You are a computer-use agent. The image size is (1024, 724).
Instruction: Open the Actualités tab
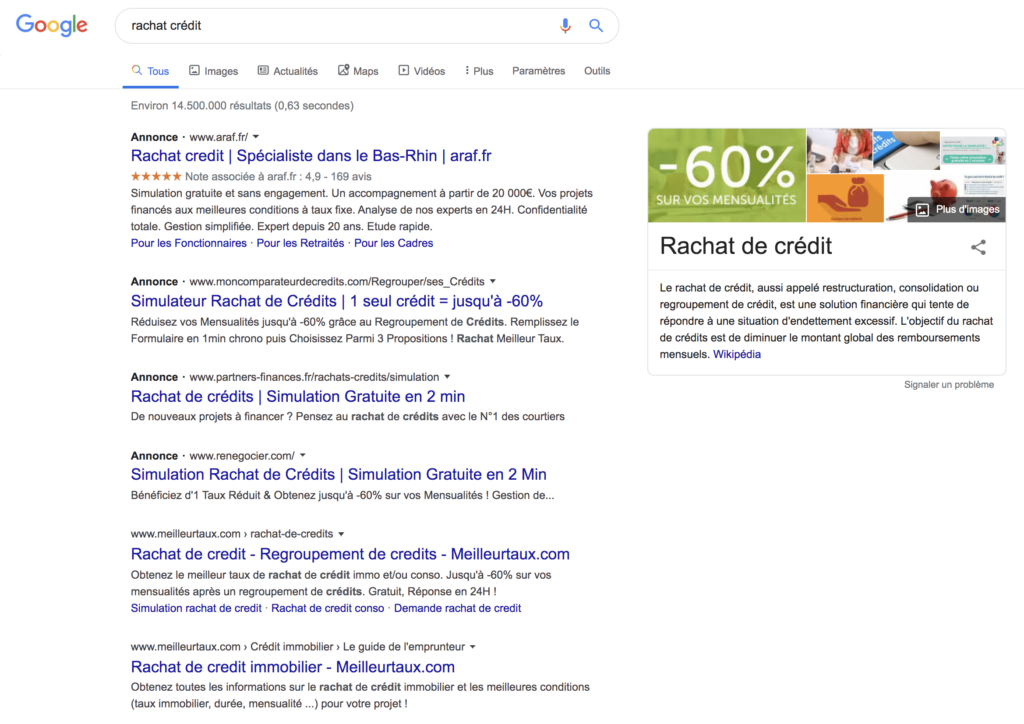[x=287, y=71]
